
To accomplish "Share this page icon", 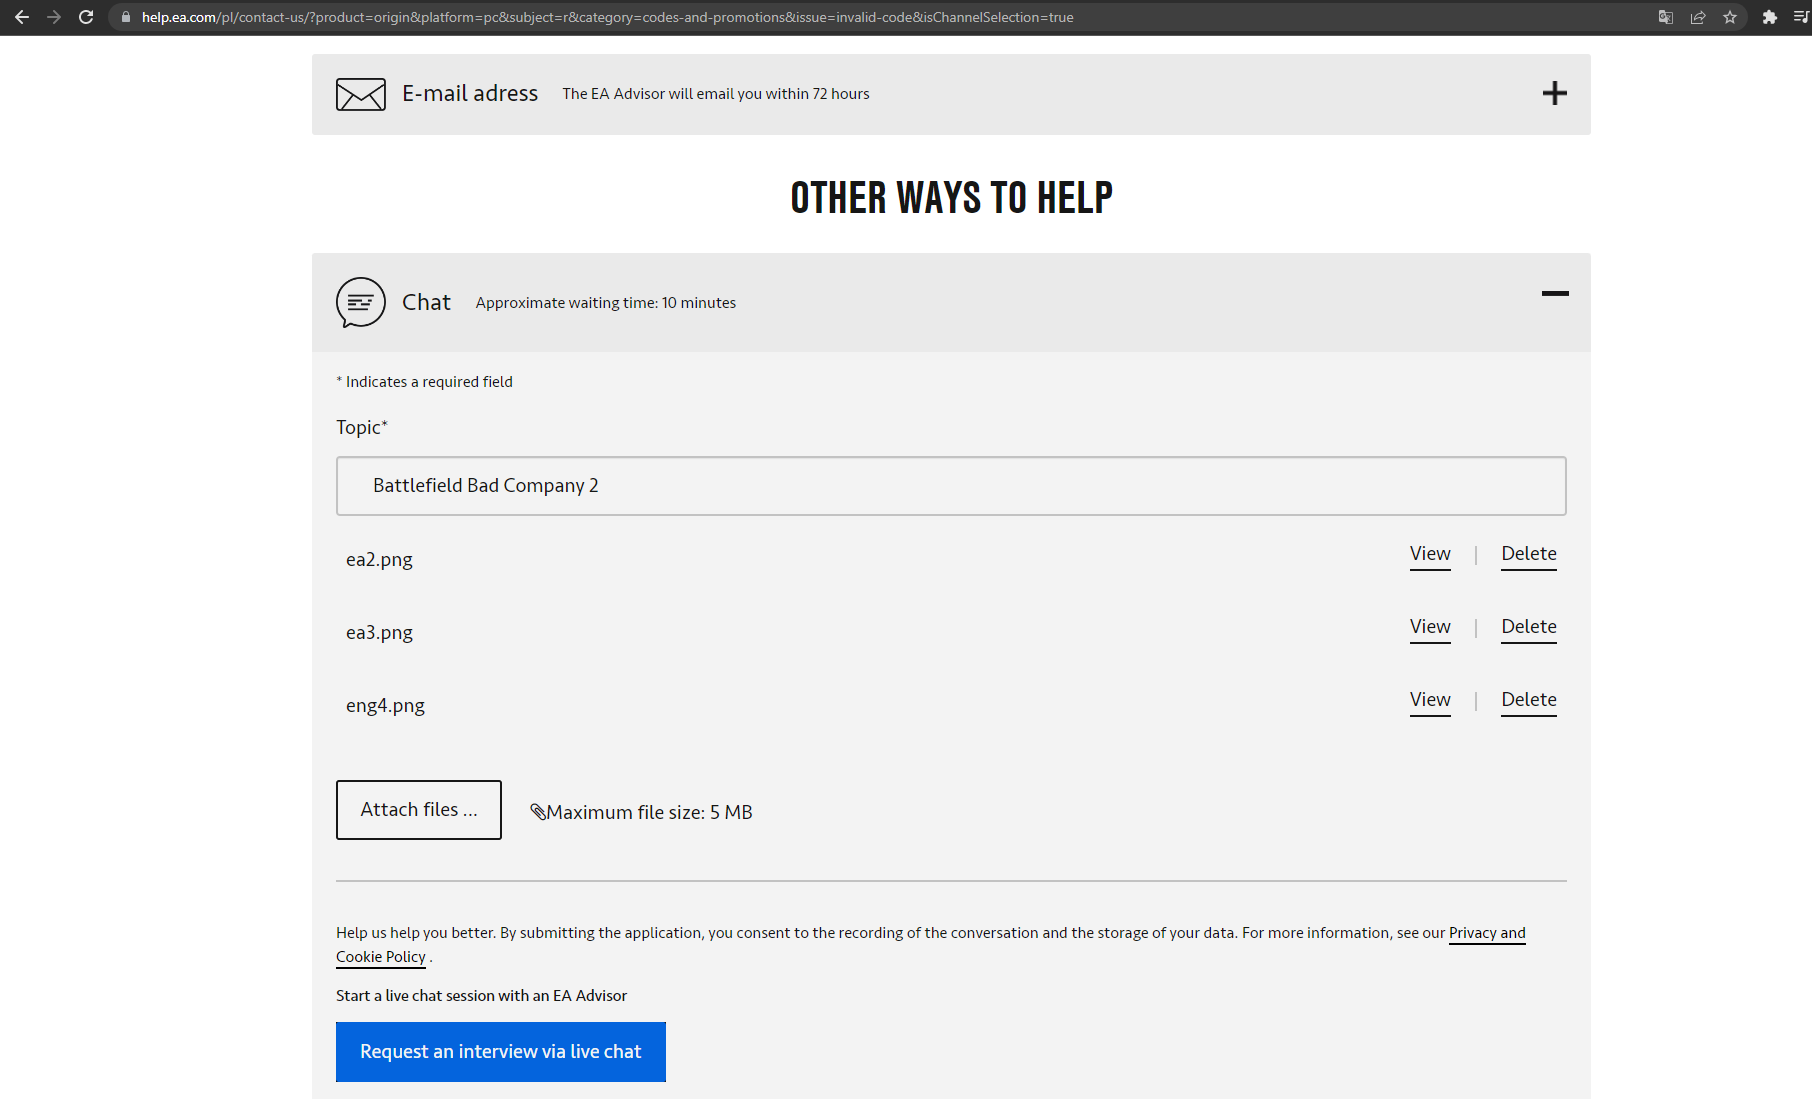I will tap(1698, 17).
